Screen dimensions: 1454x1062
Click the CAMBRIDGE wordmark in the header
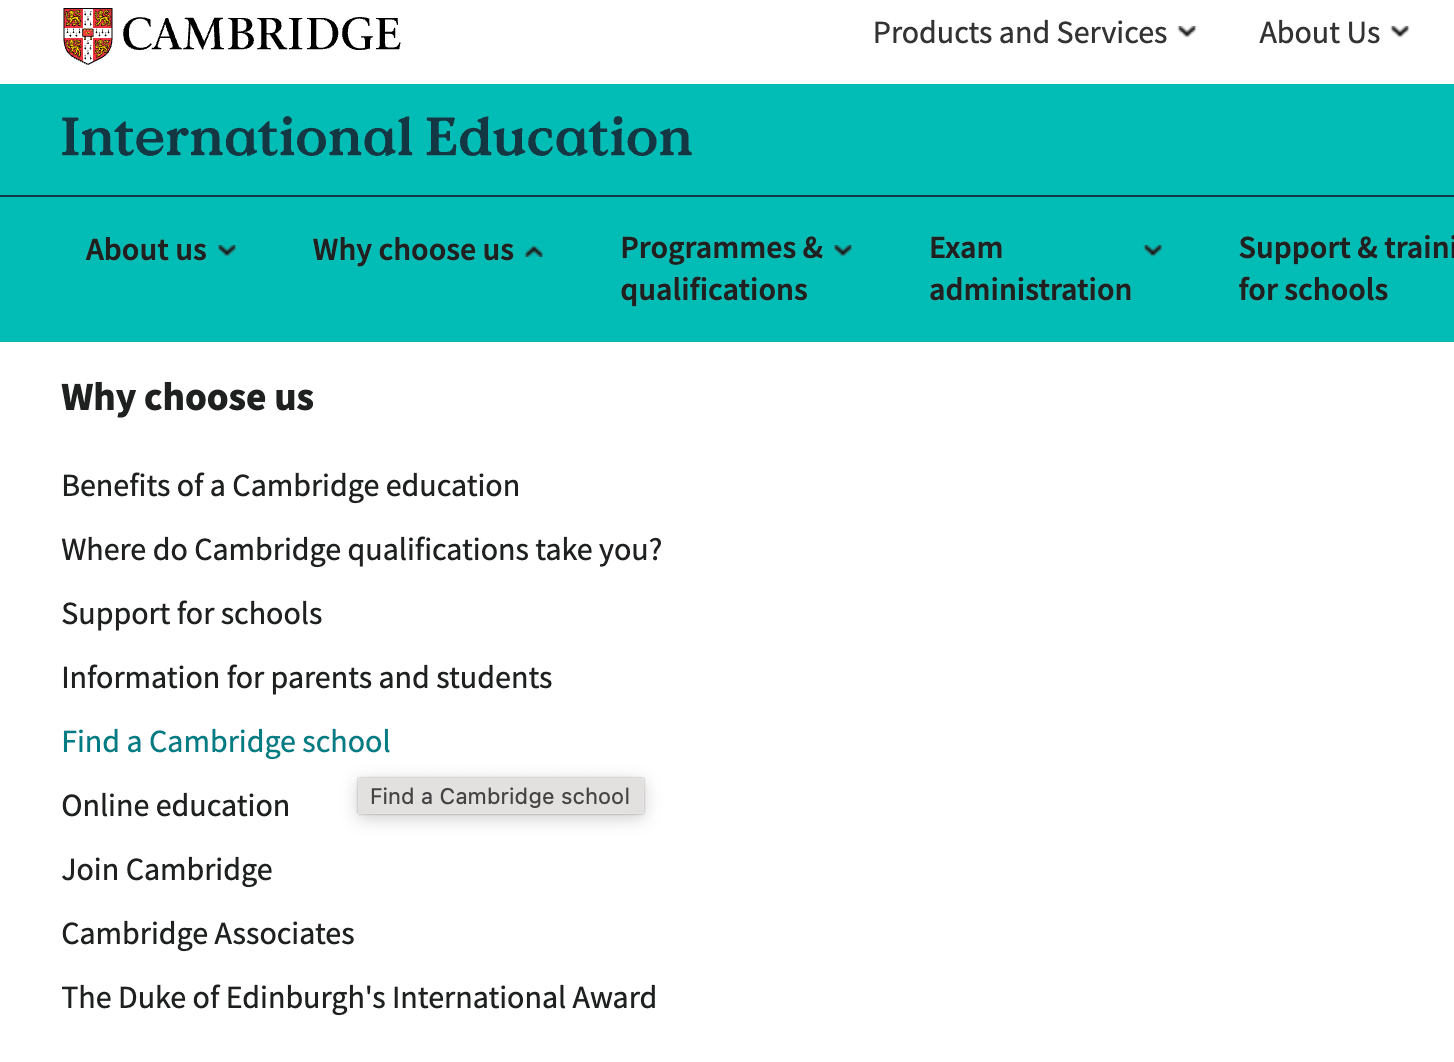point(261,35)
